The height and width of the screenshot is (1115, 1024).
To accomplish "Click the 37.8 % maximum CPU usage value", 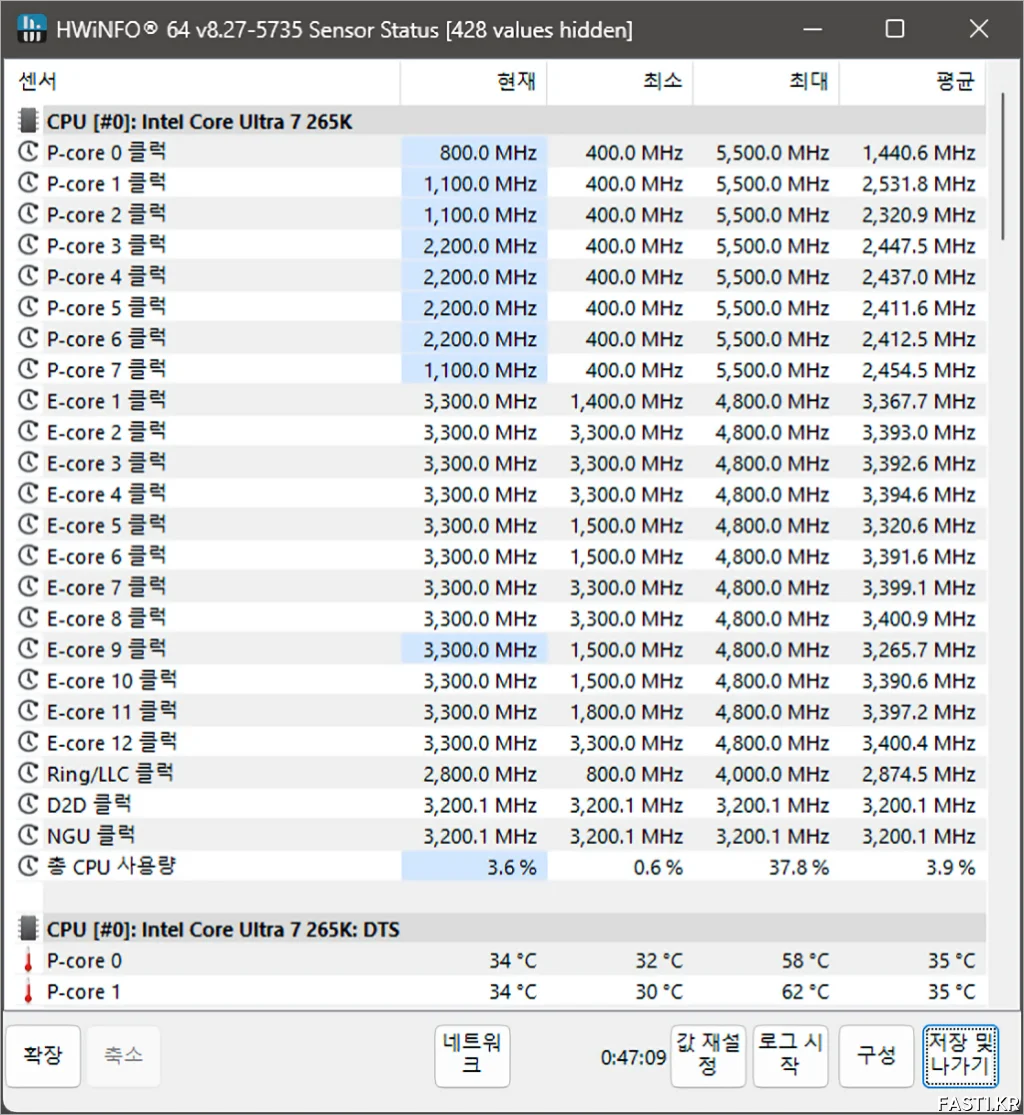I will click(x=799, y=867).
